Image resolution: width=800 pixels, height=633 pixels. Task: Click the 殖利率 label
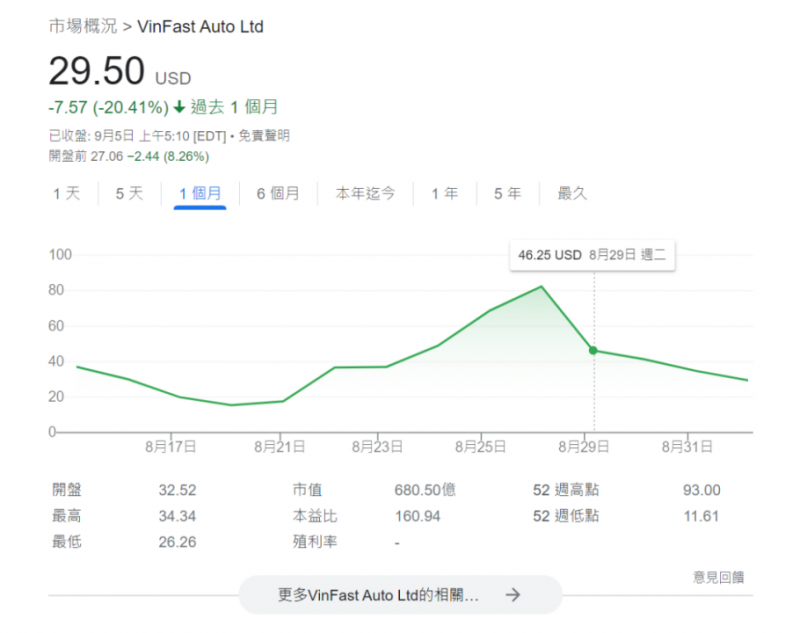(315, 542)
